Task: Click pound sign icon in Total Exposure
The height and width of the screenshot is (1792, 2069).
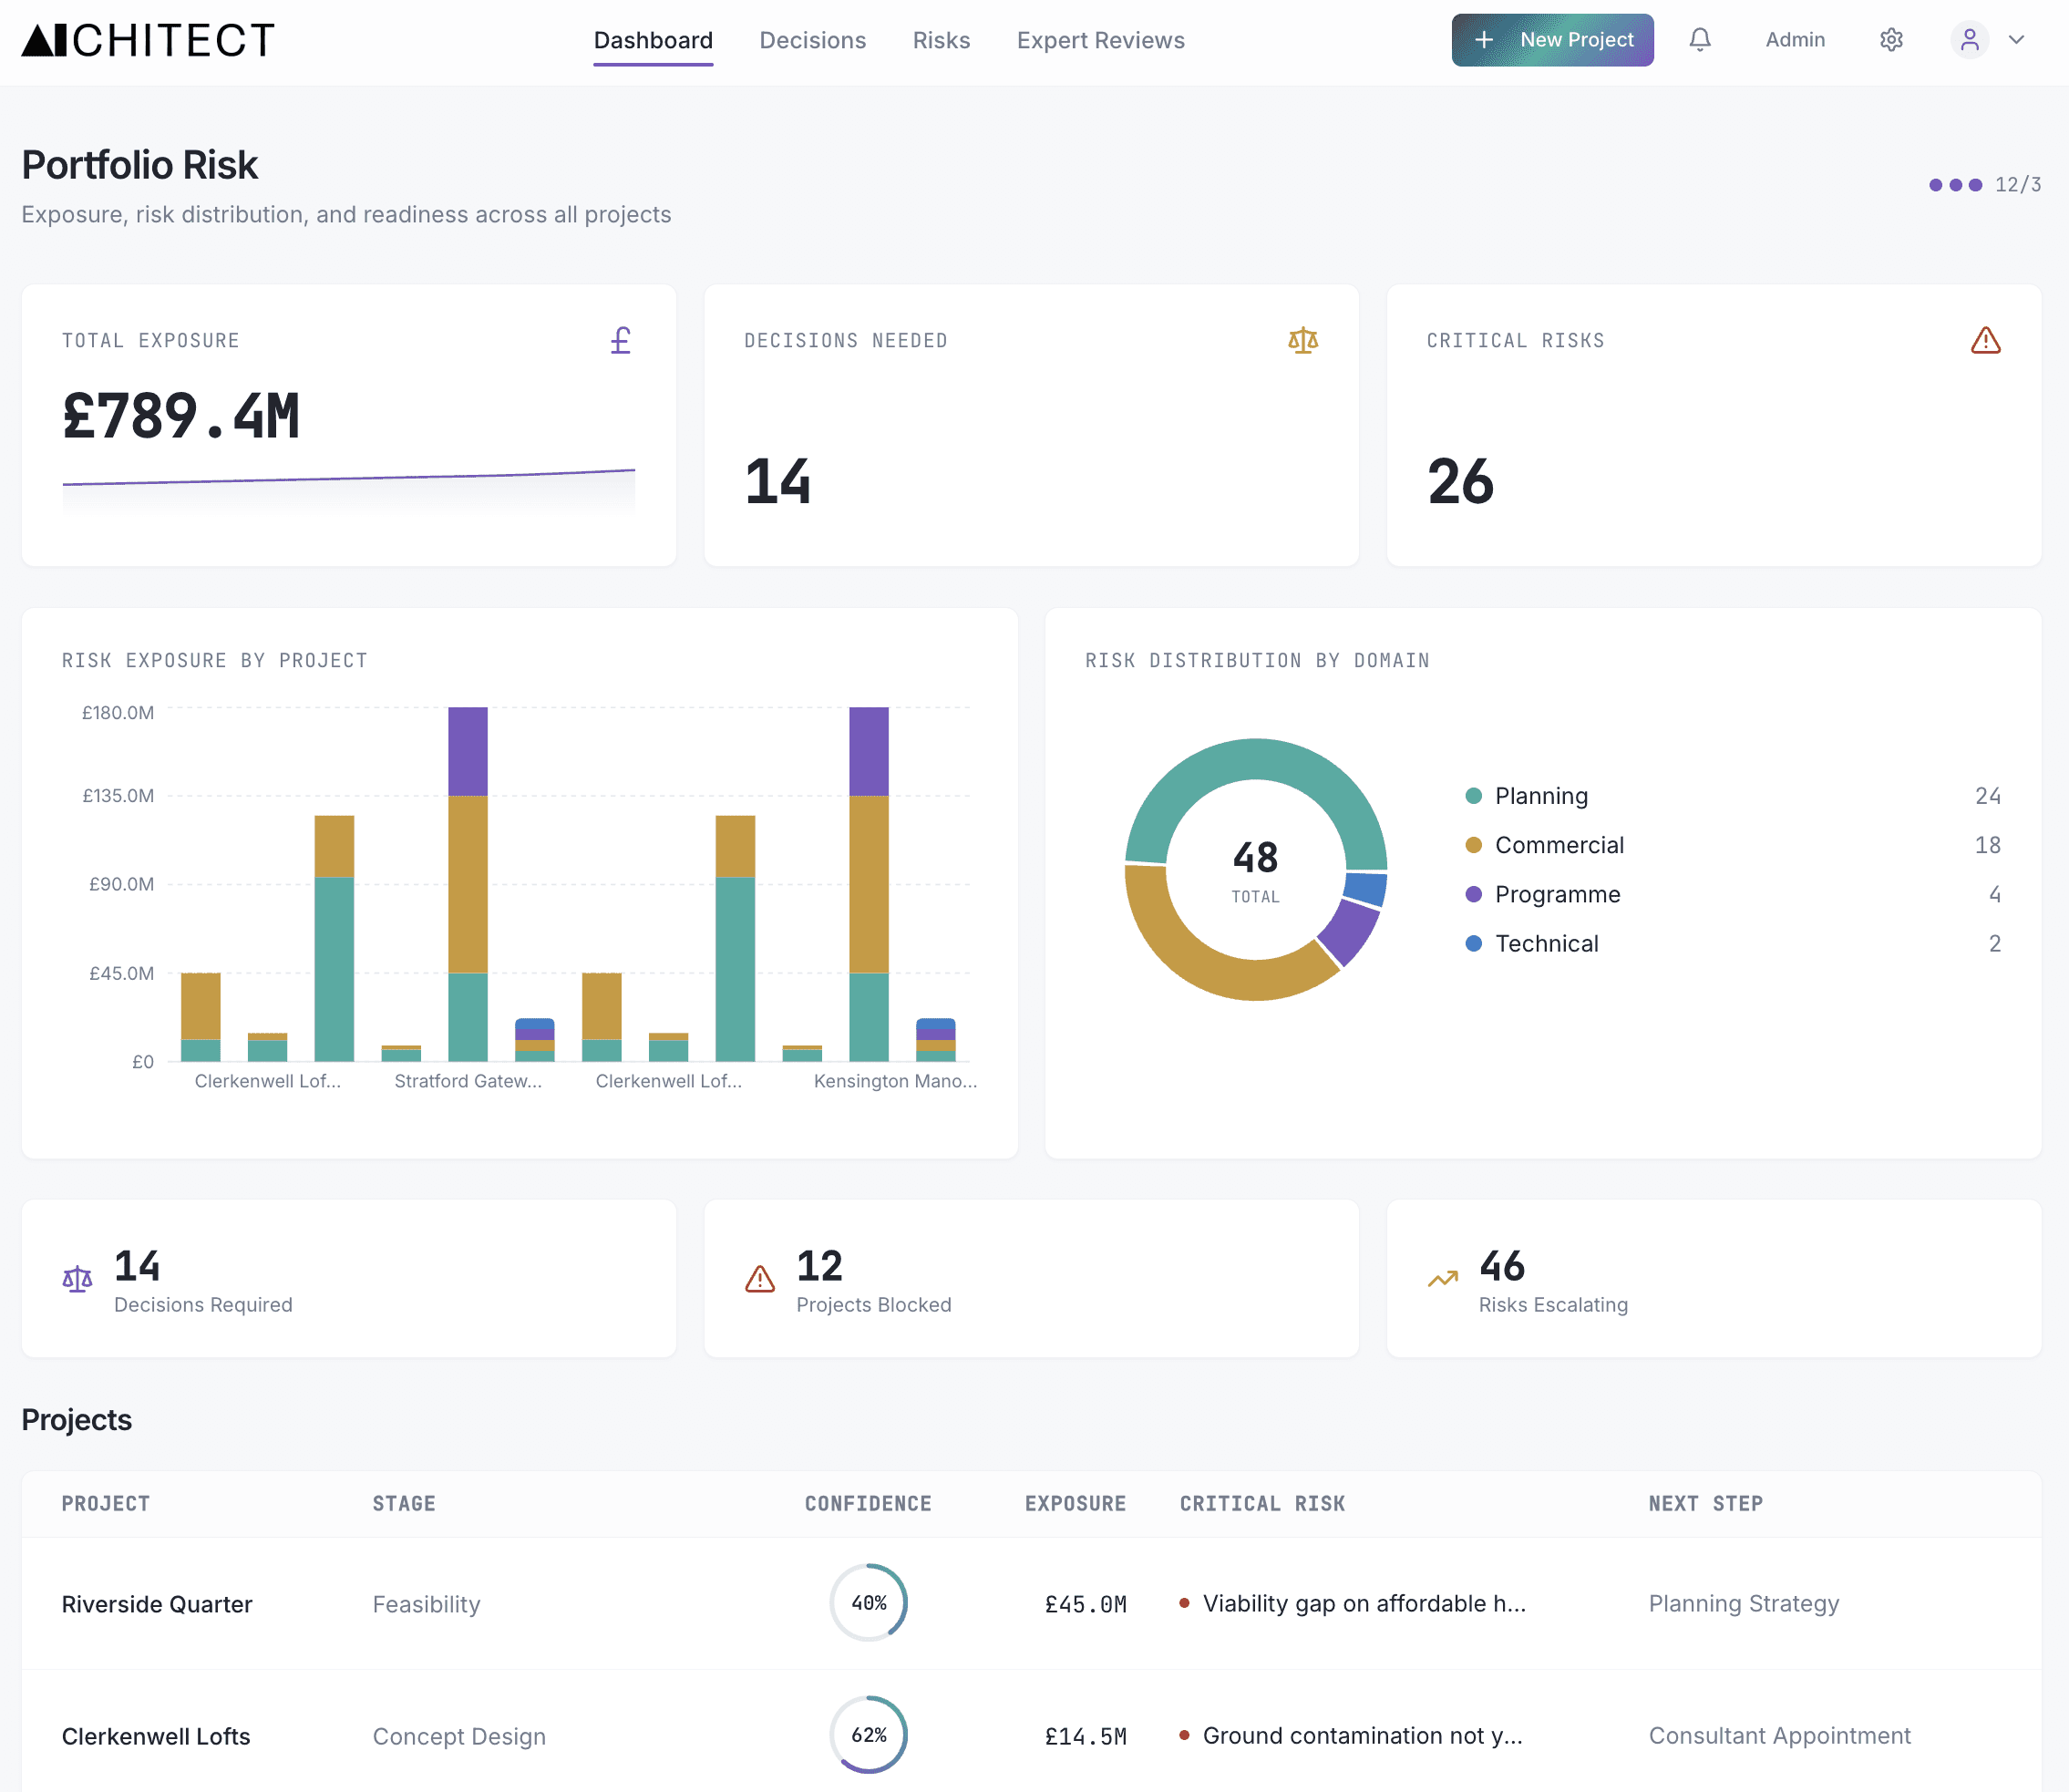Action: (620, 341)
